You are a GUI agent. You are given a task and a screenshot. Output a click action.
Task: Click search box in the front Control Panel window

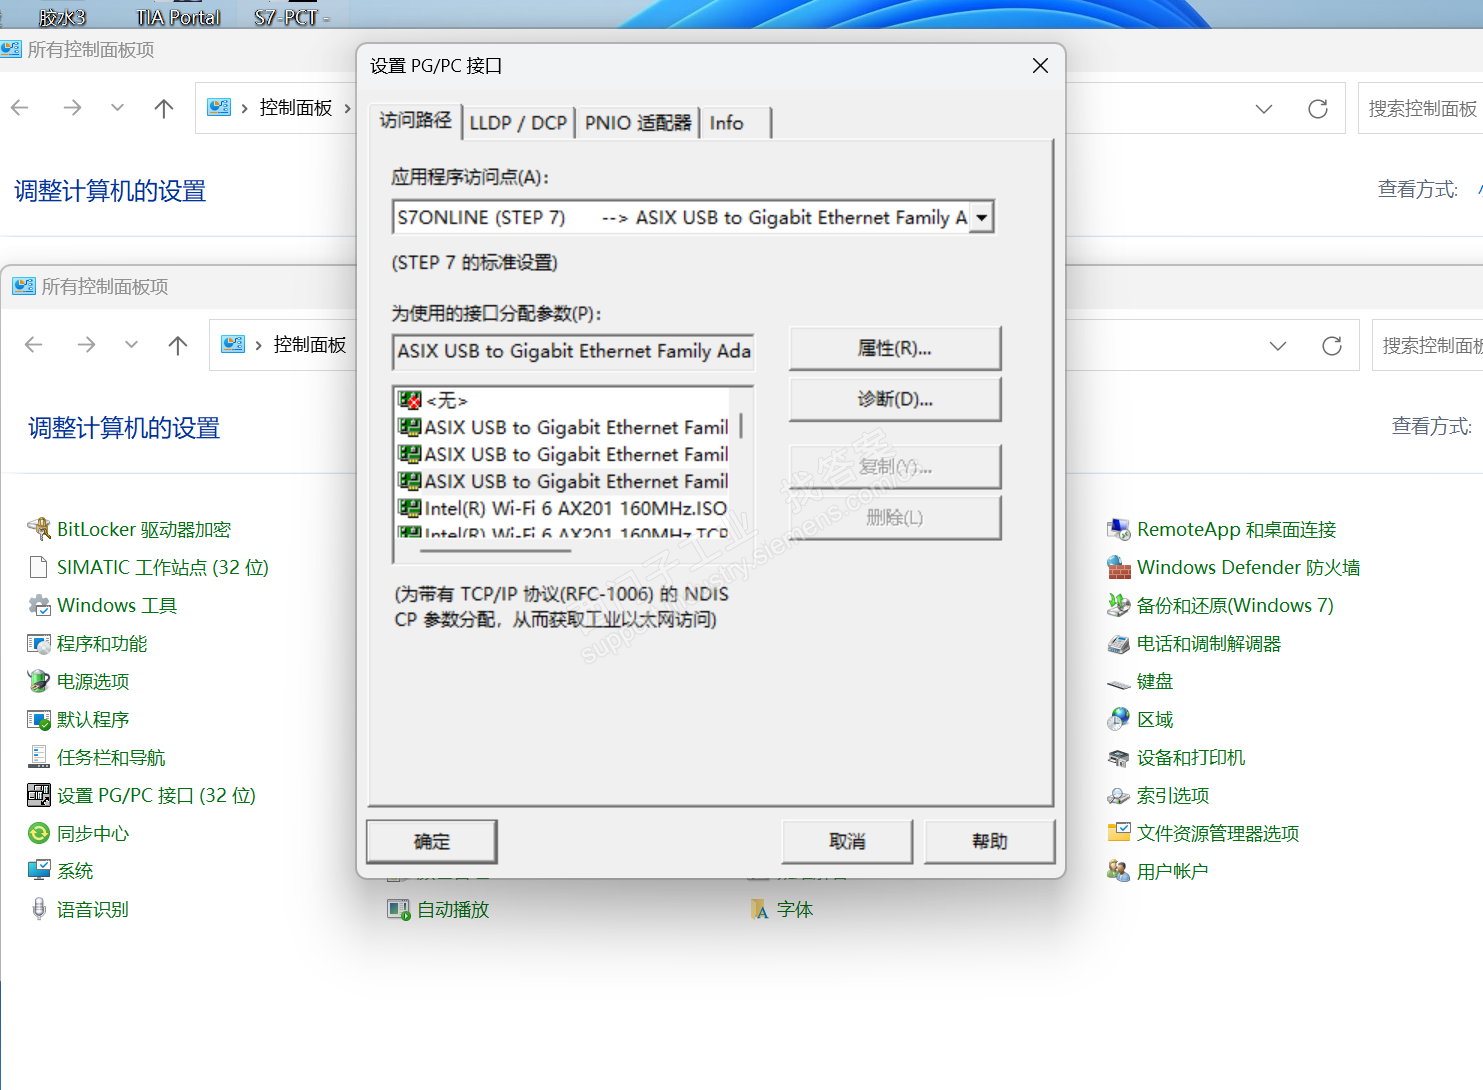coord(1427,345)
